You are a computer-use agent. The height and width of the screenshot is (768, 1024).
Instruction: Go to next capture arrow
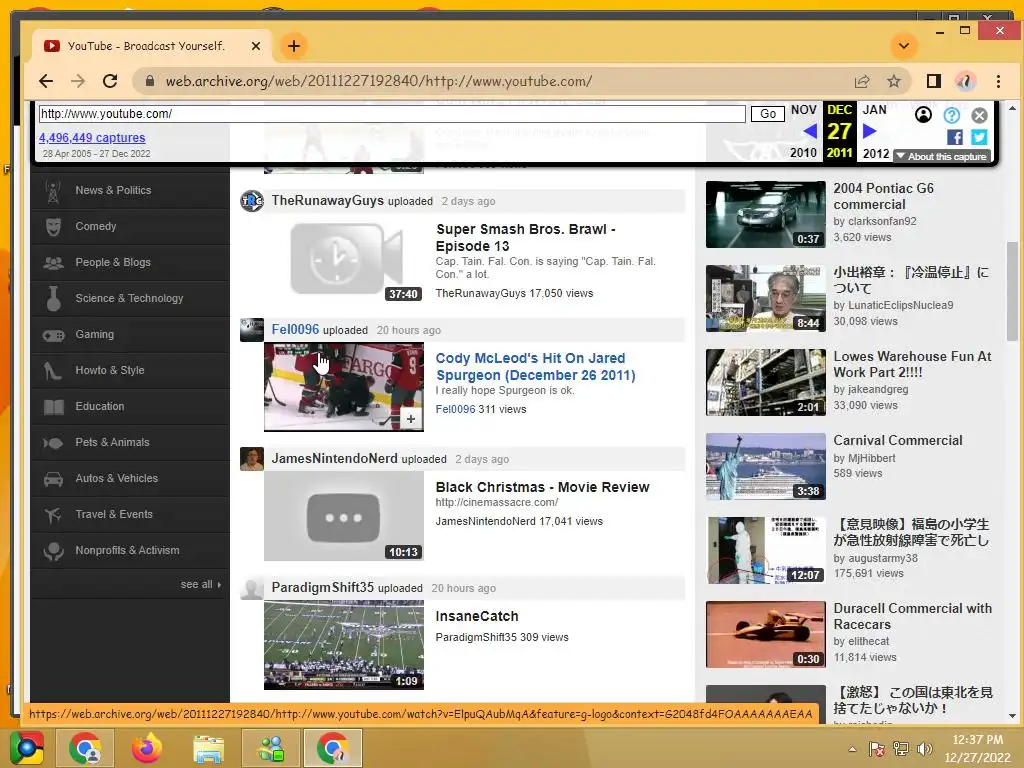tap(869, 131)
